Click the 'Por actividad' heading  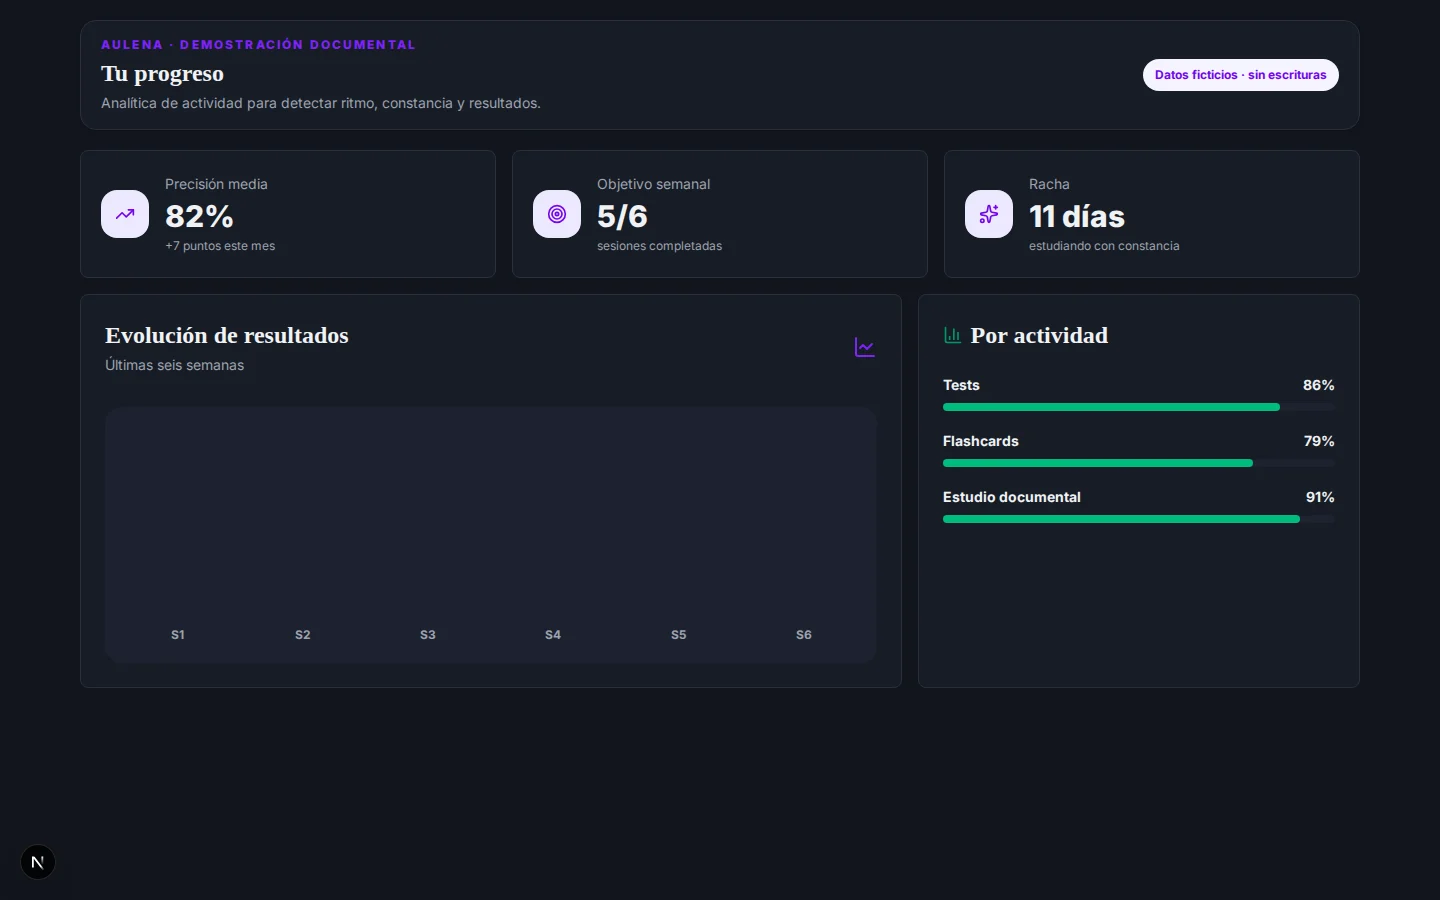click(x=1039, y=335)
